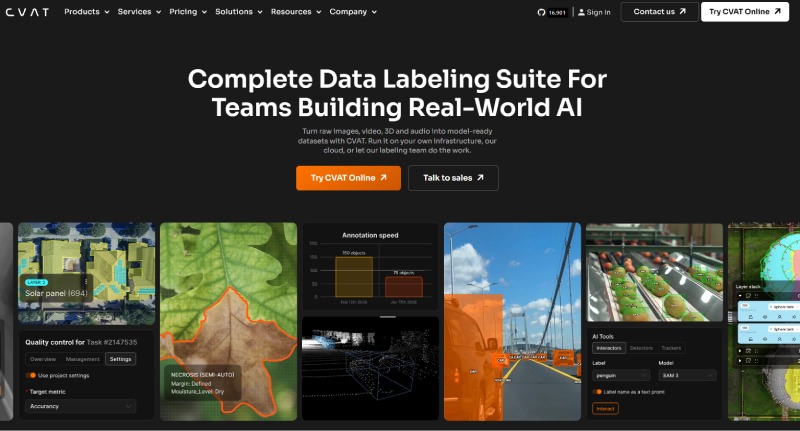
Task: Click the Sign In person icon
Action: tap(581, 12)
